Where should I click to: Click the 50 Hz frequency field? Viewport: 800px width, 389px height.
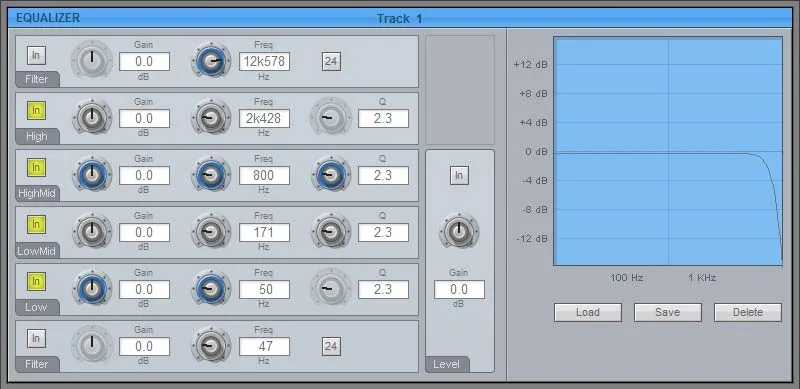[x=264, y=289]
